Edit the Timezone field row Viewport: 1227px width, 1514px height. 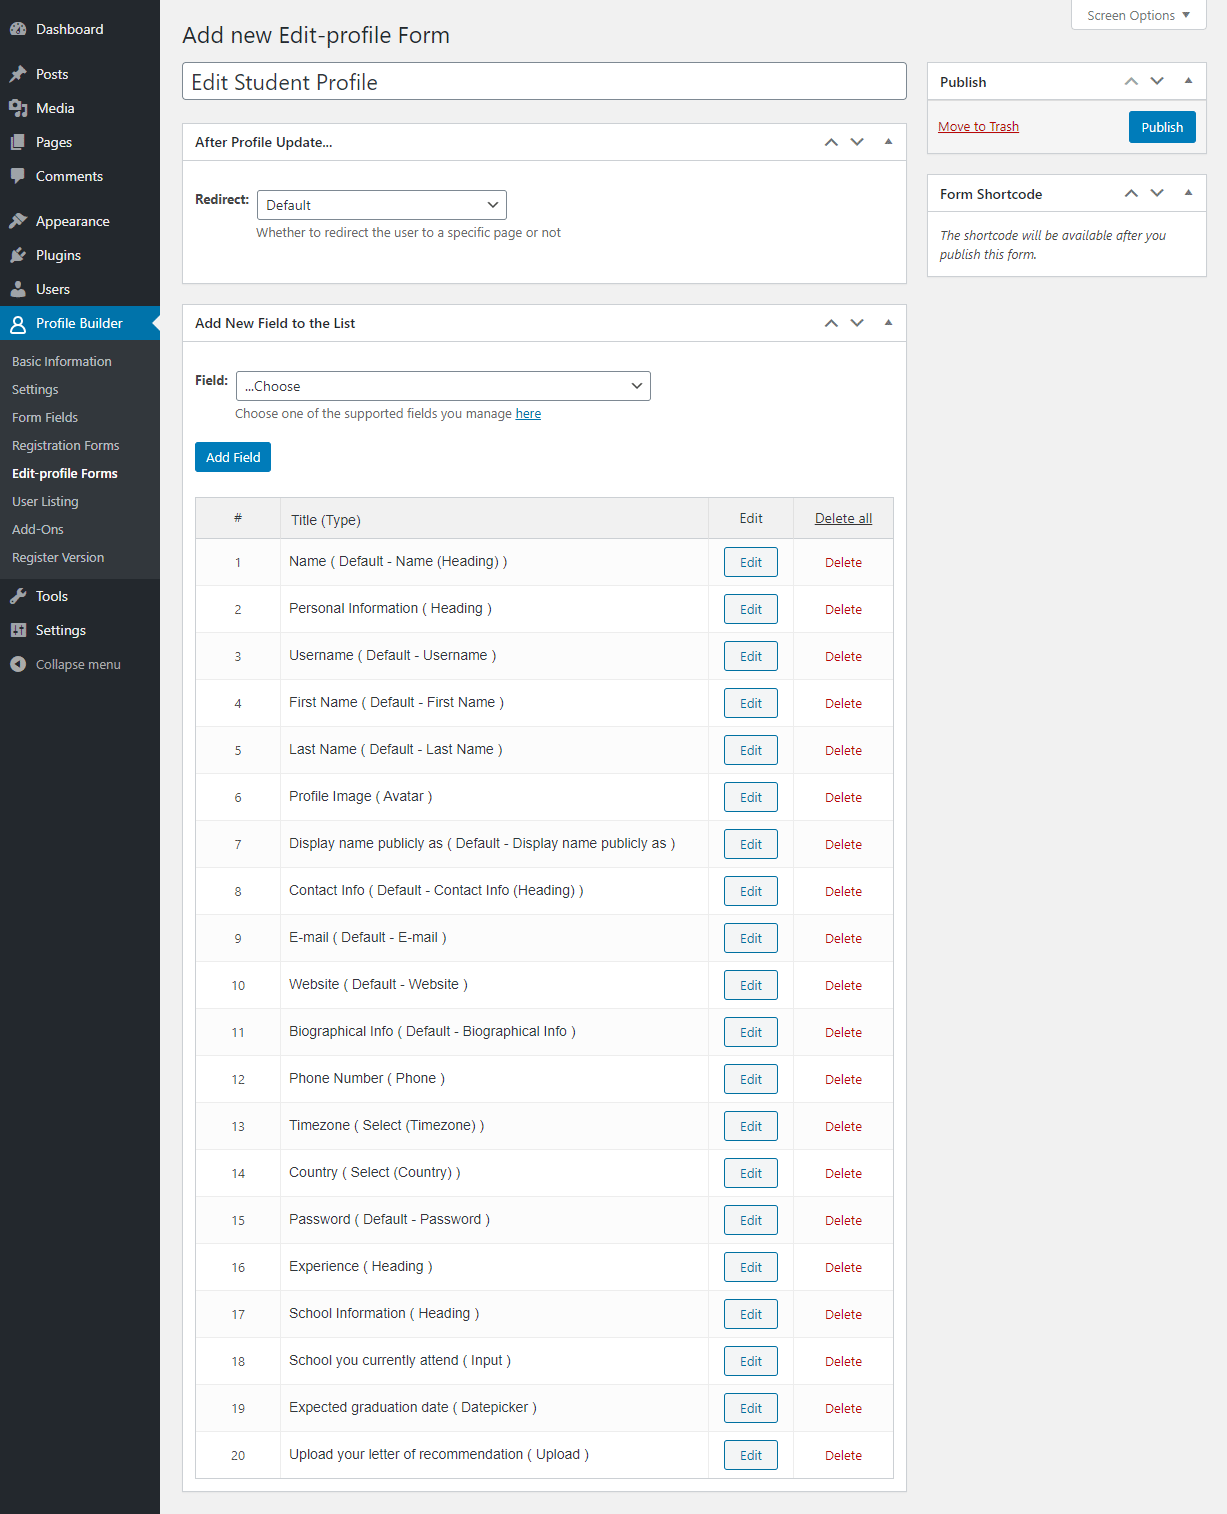pyautogui.click(x=751, y=1126)
